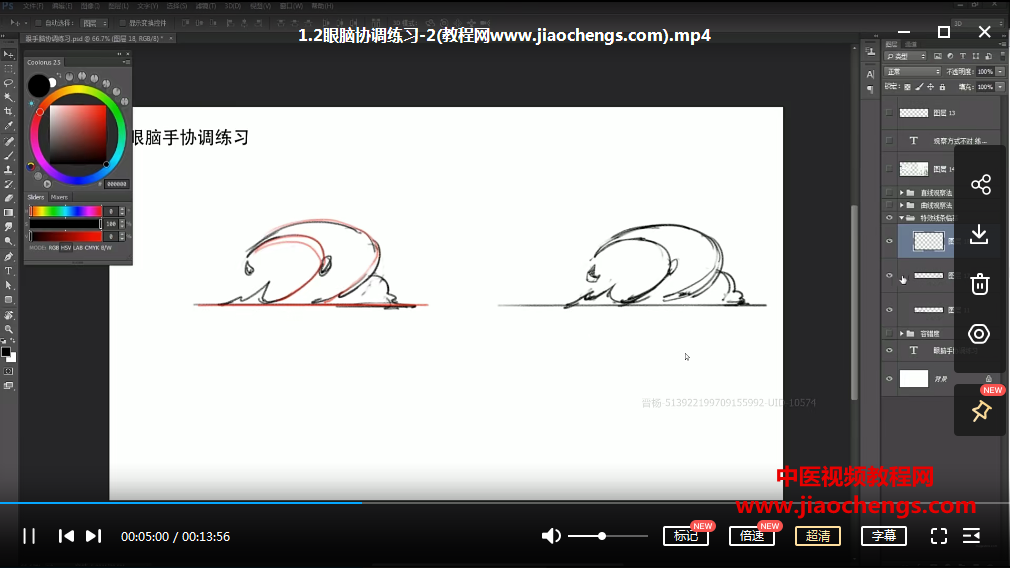Hide the 特效线条临摹 group via eye icon
Screen dimensions: 1010x568
890,218
